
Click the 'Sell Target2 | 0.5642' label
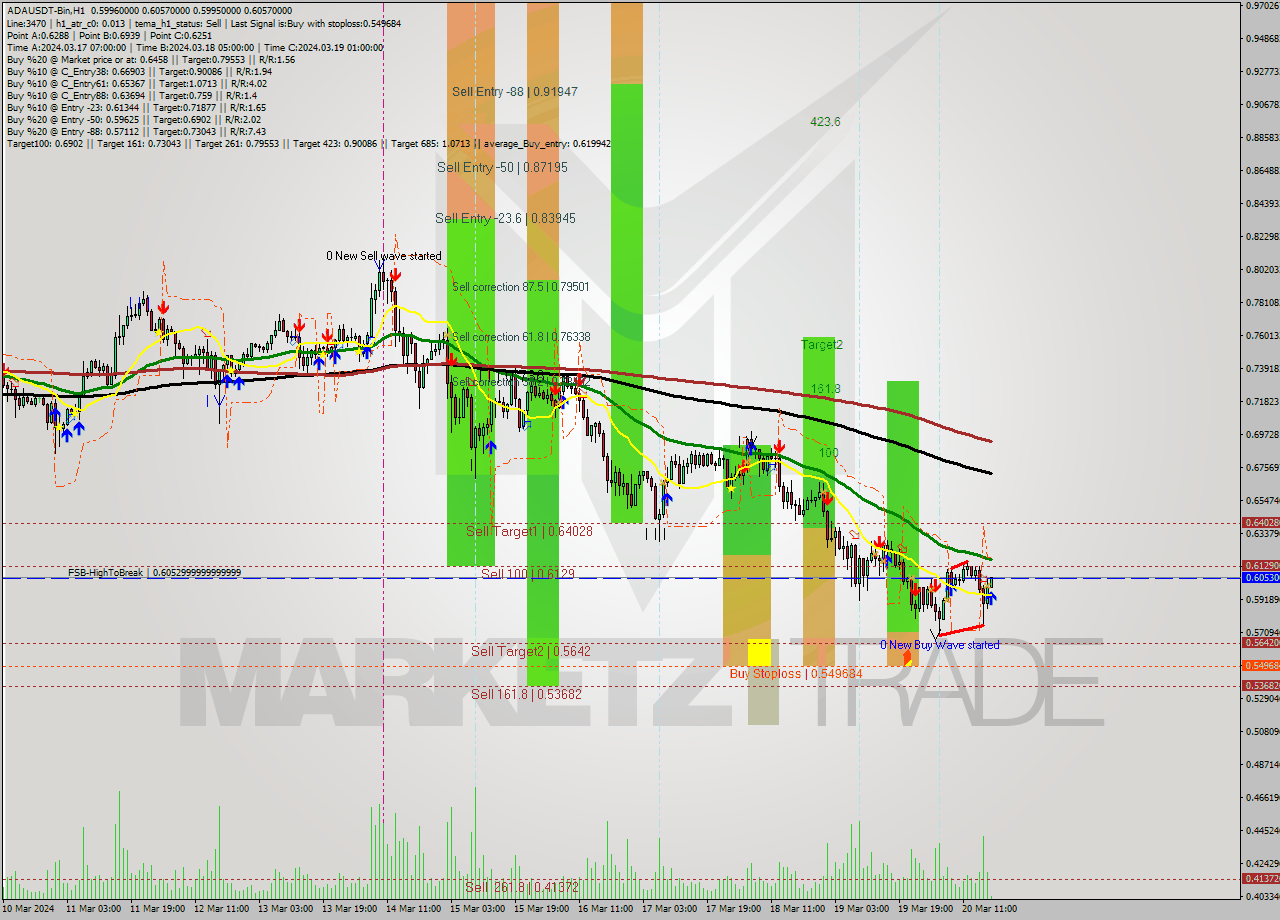point(530,651)
